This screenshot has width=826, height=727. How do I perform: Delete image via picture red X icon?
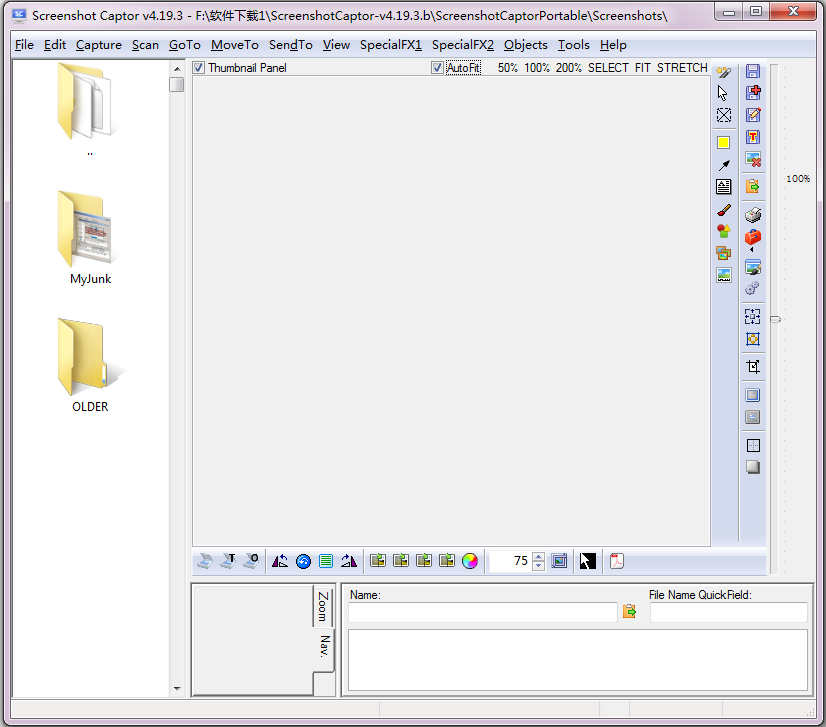753,159
